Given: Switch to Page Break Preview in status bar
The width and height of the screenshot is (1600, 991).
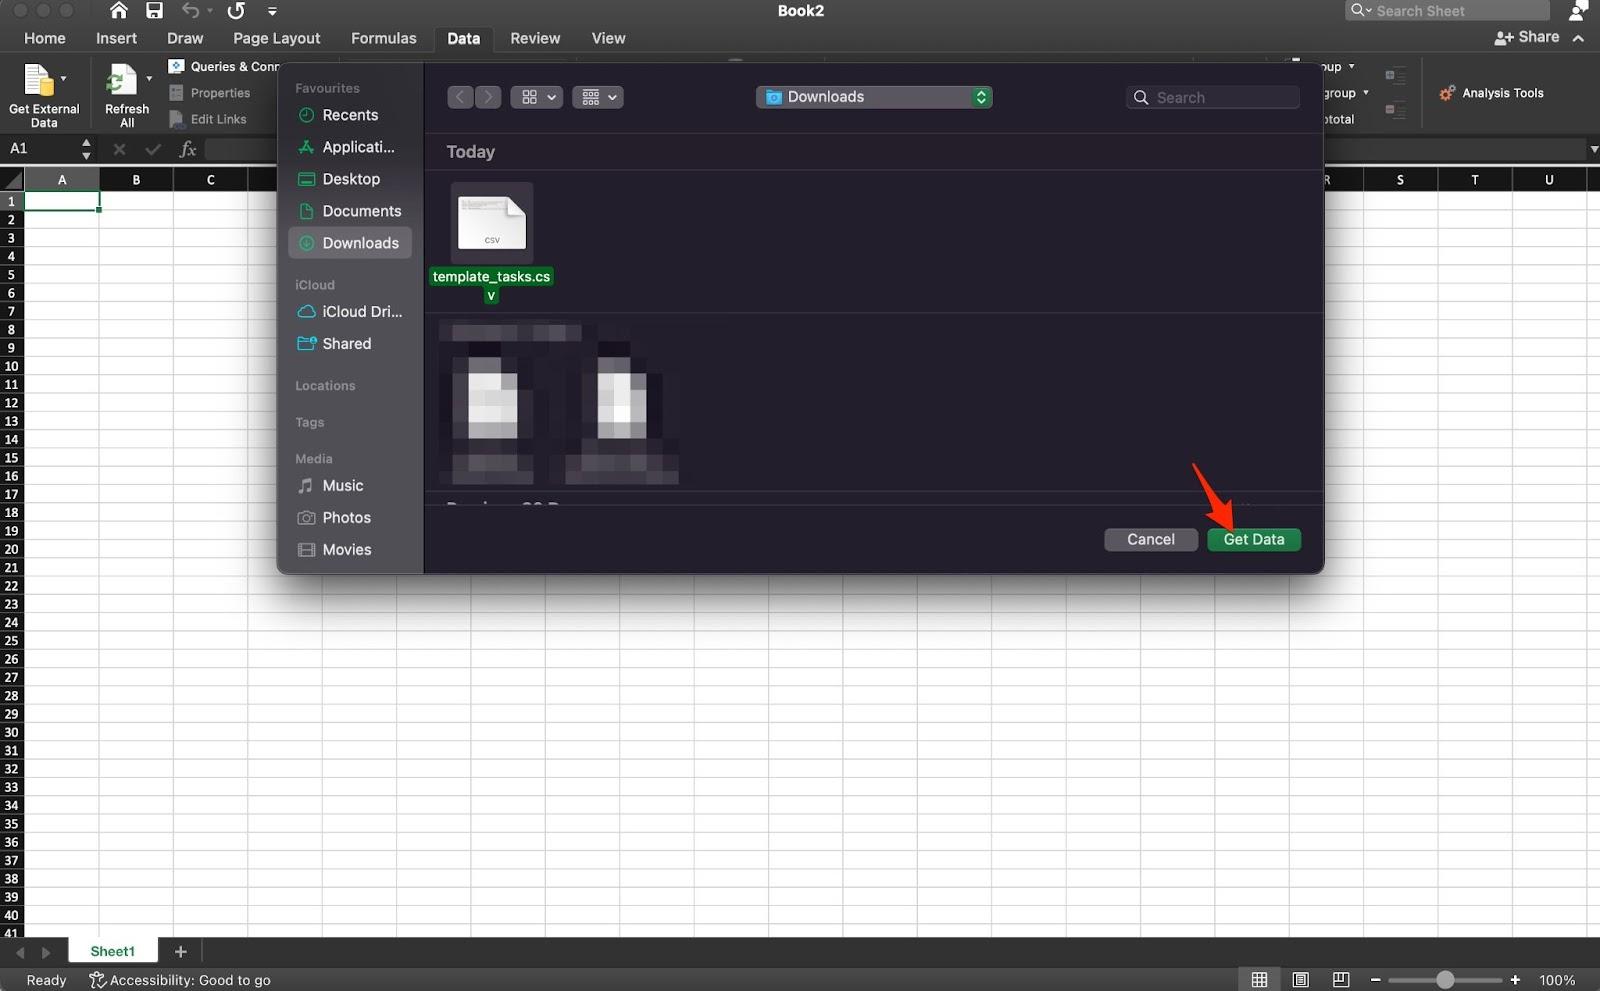Looking at the screenshot, I should (x=1341, y=980).
